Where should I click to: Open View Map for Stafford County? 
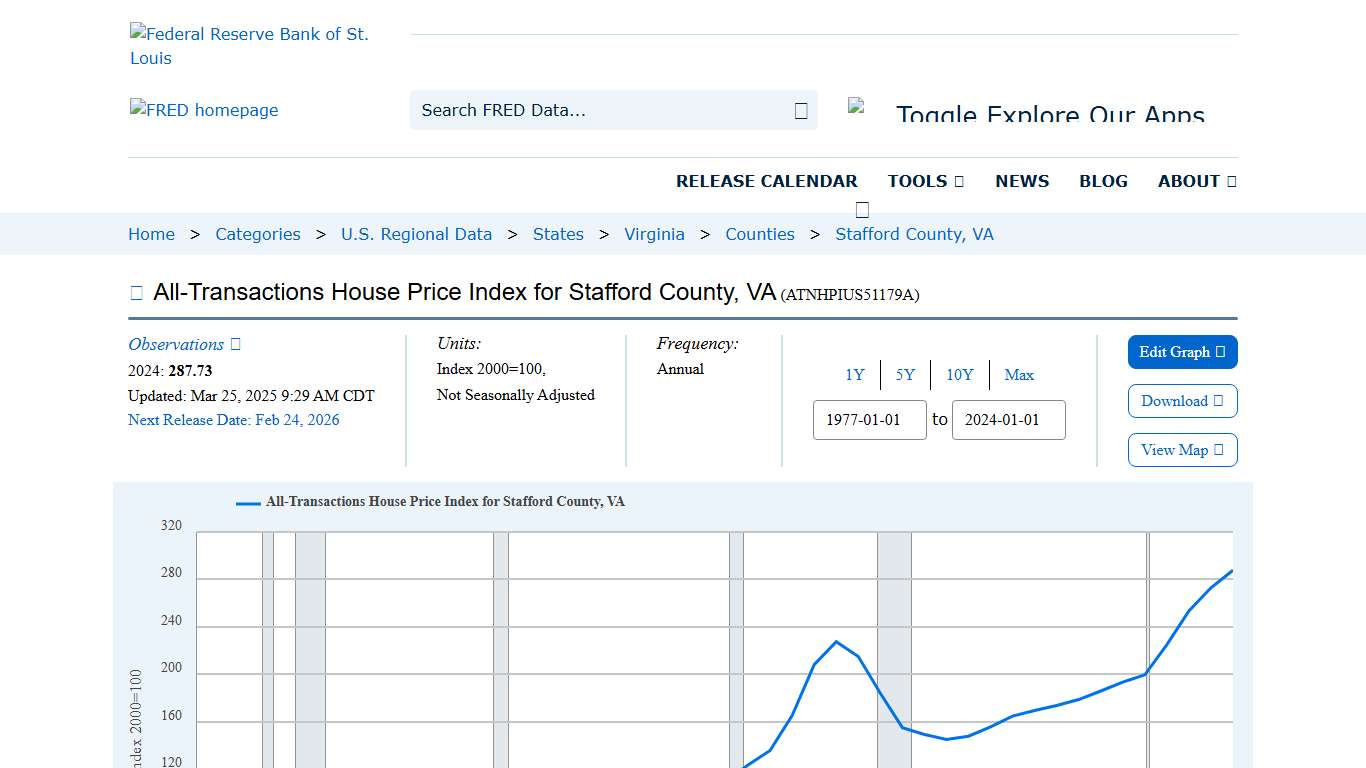[x=1182, y=450]
